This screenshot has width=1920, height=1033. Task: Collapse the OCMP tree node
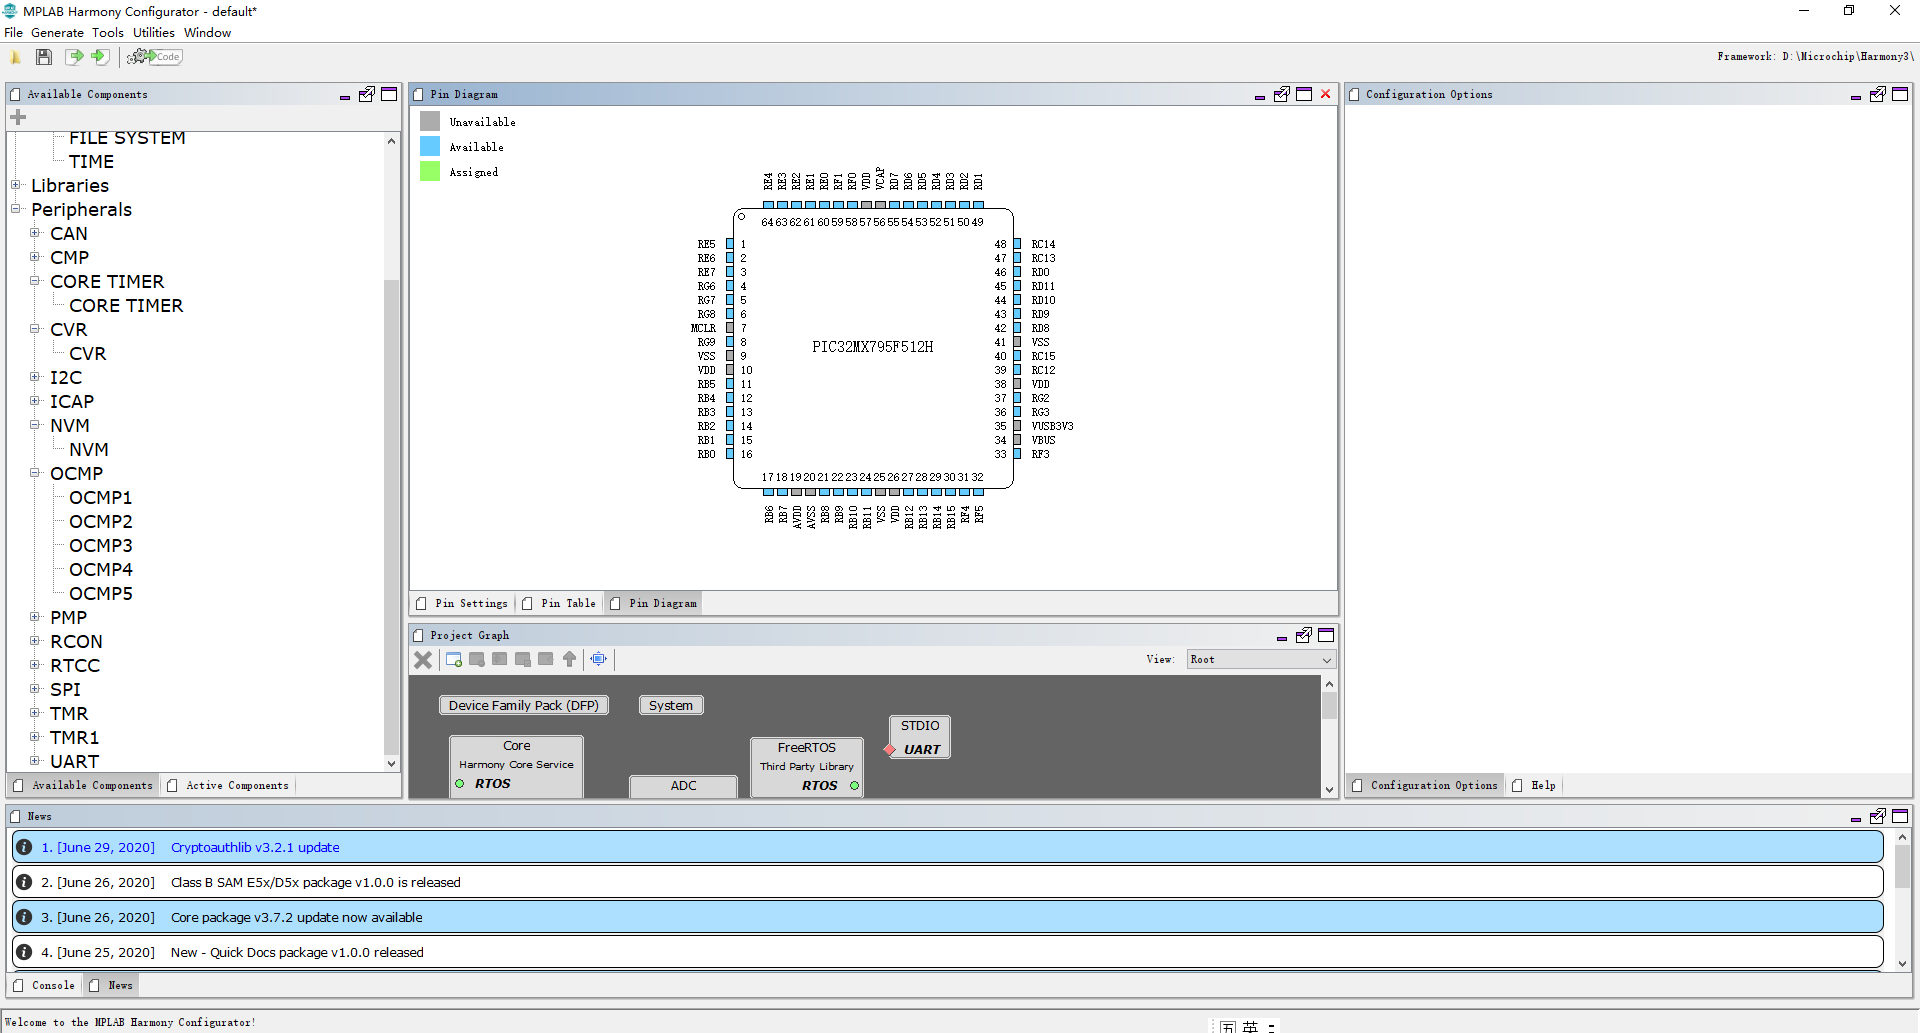[x=35, y=473]
